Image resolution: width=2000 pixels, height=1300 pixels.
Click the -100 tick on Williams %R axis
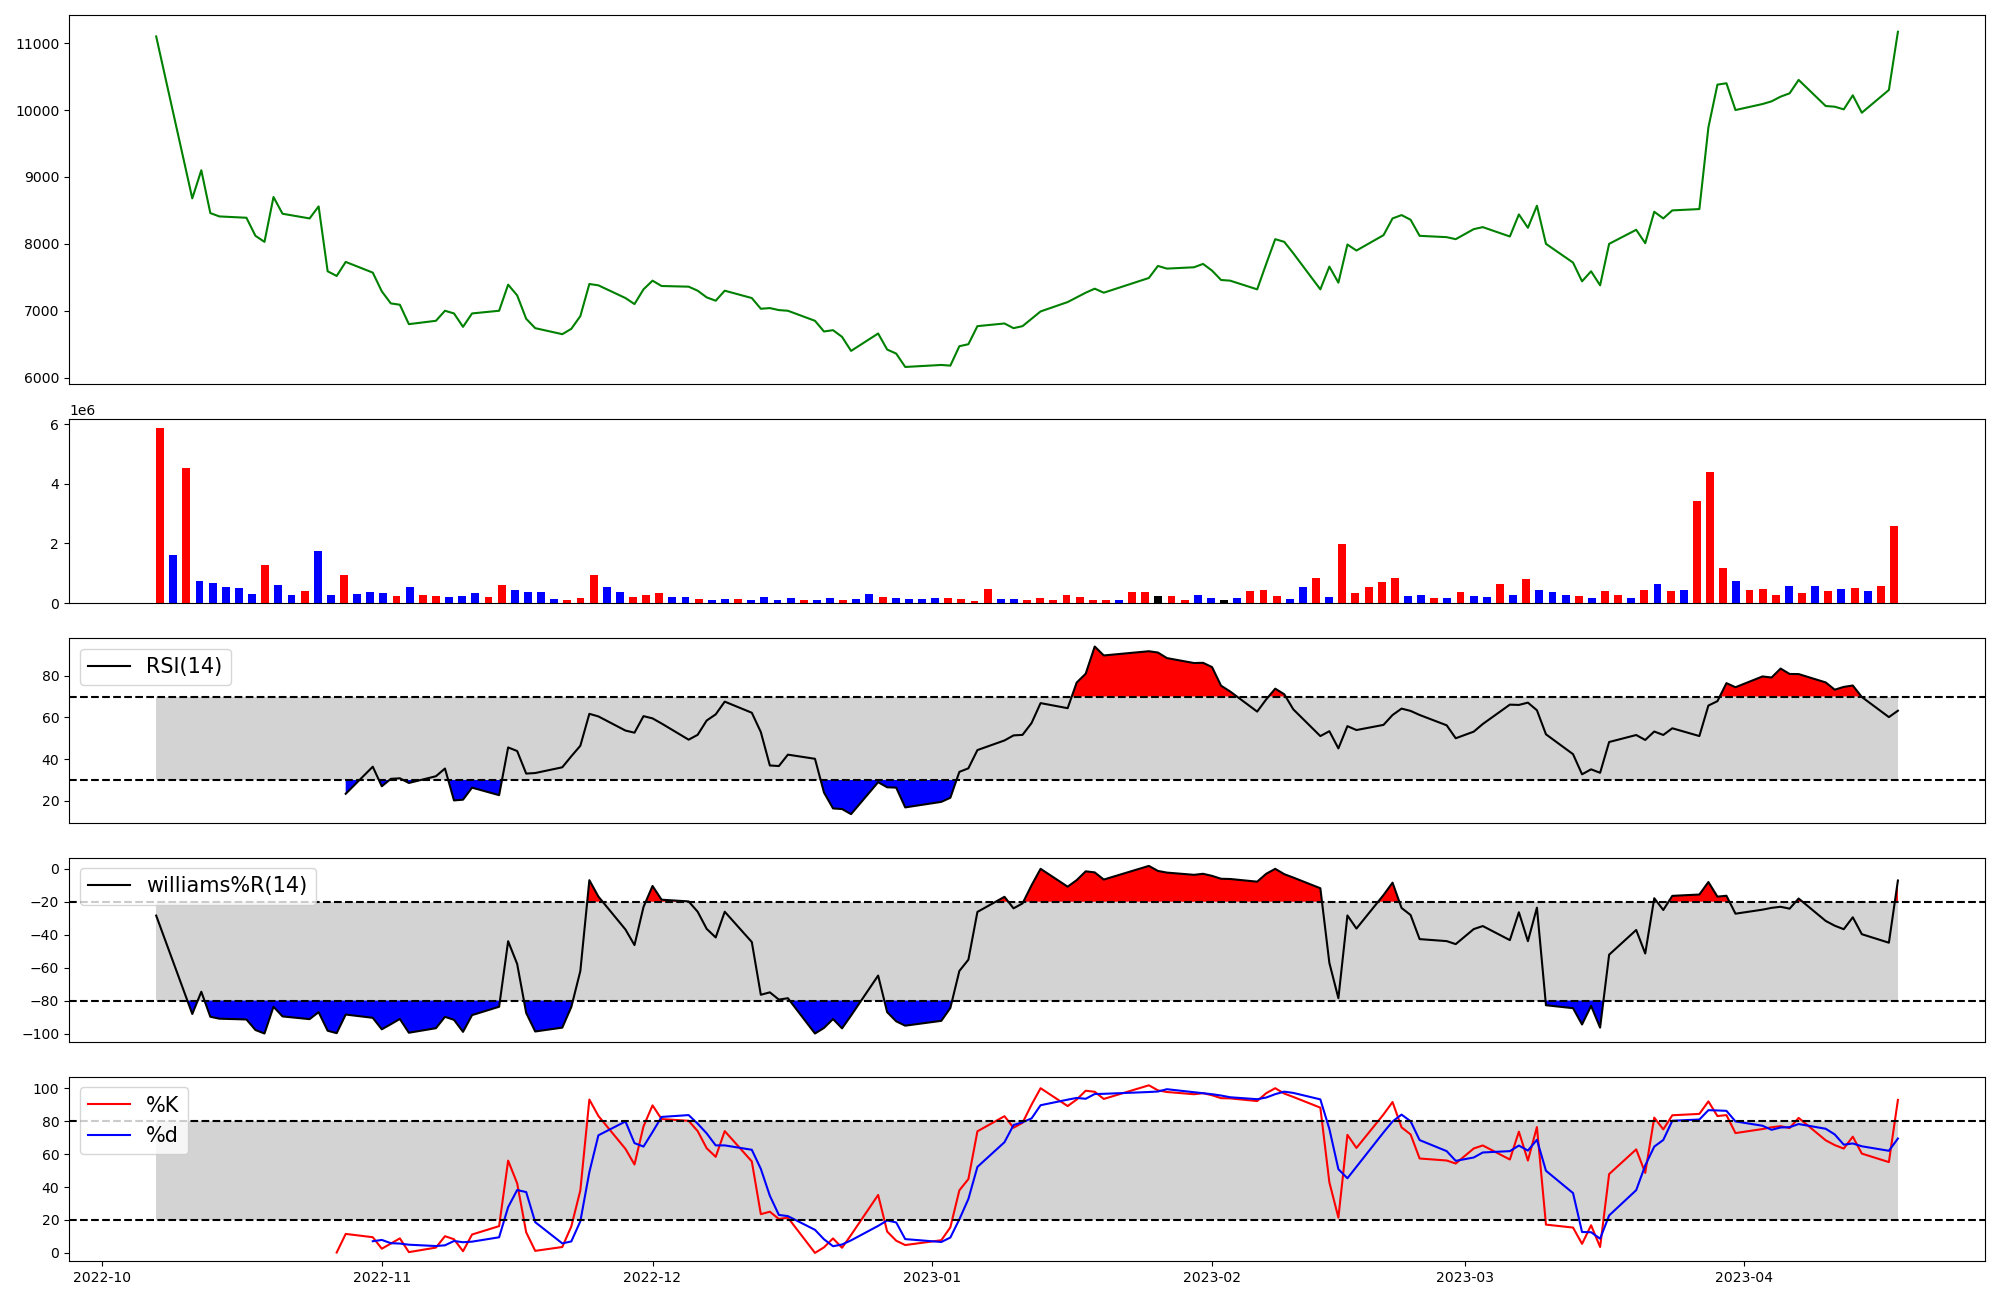41,1034
